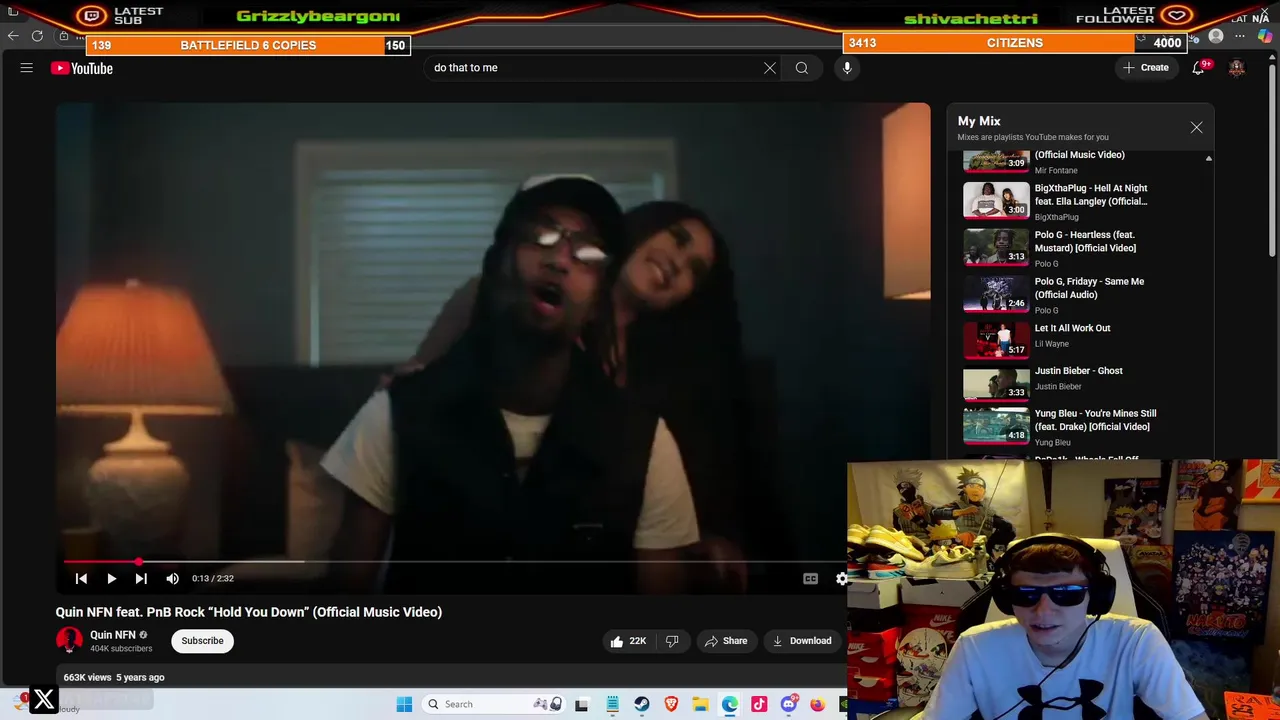Screen dimensions: 1280x720
Task: Open 'You're Mines Still (feat. Drake)' title
Action: click(x=1095, y=420)
